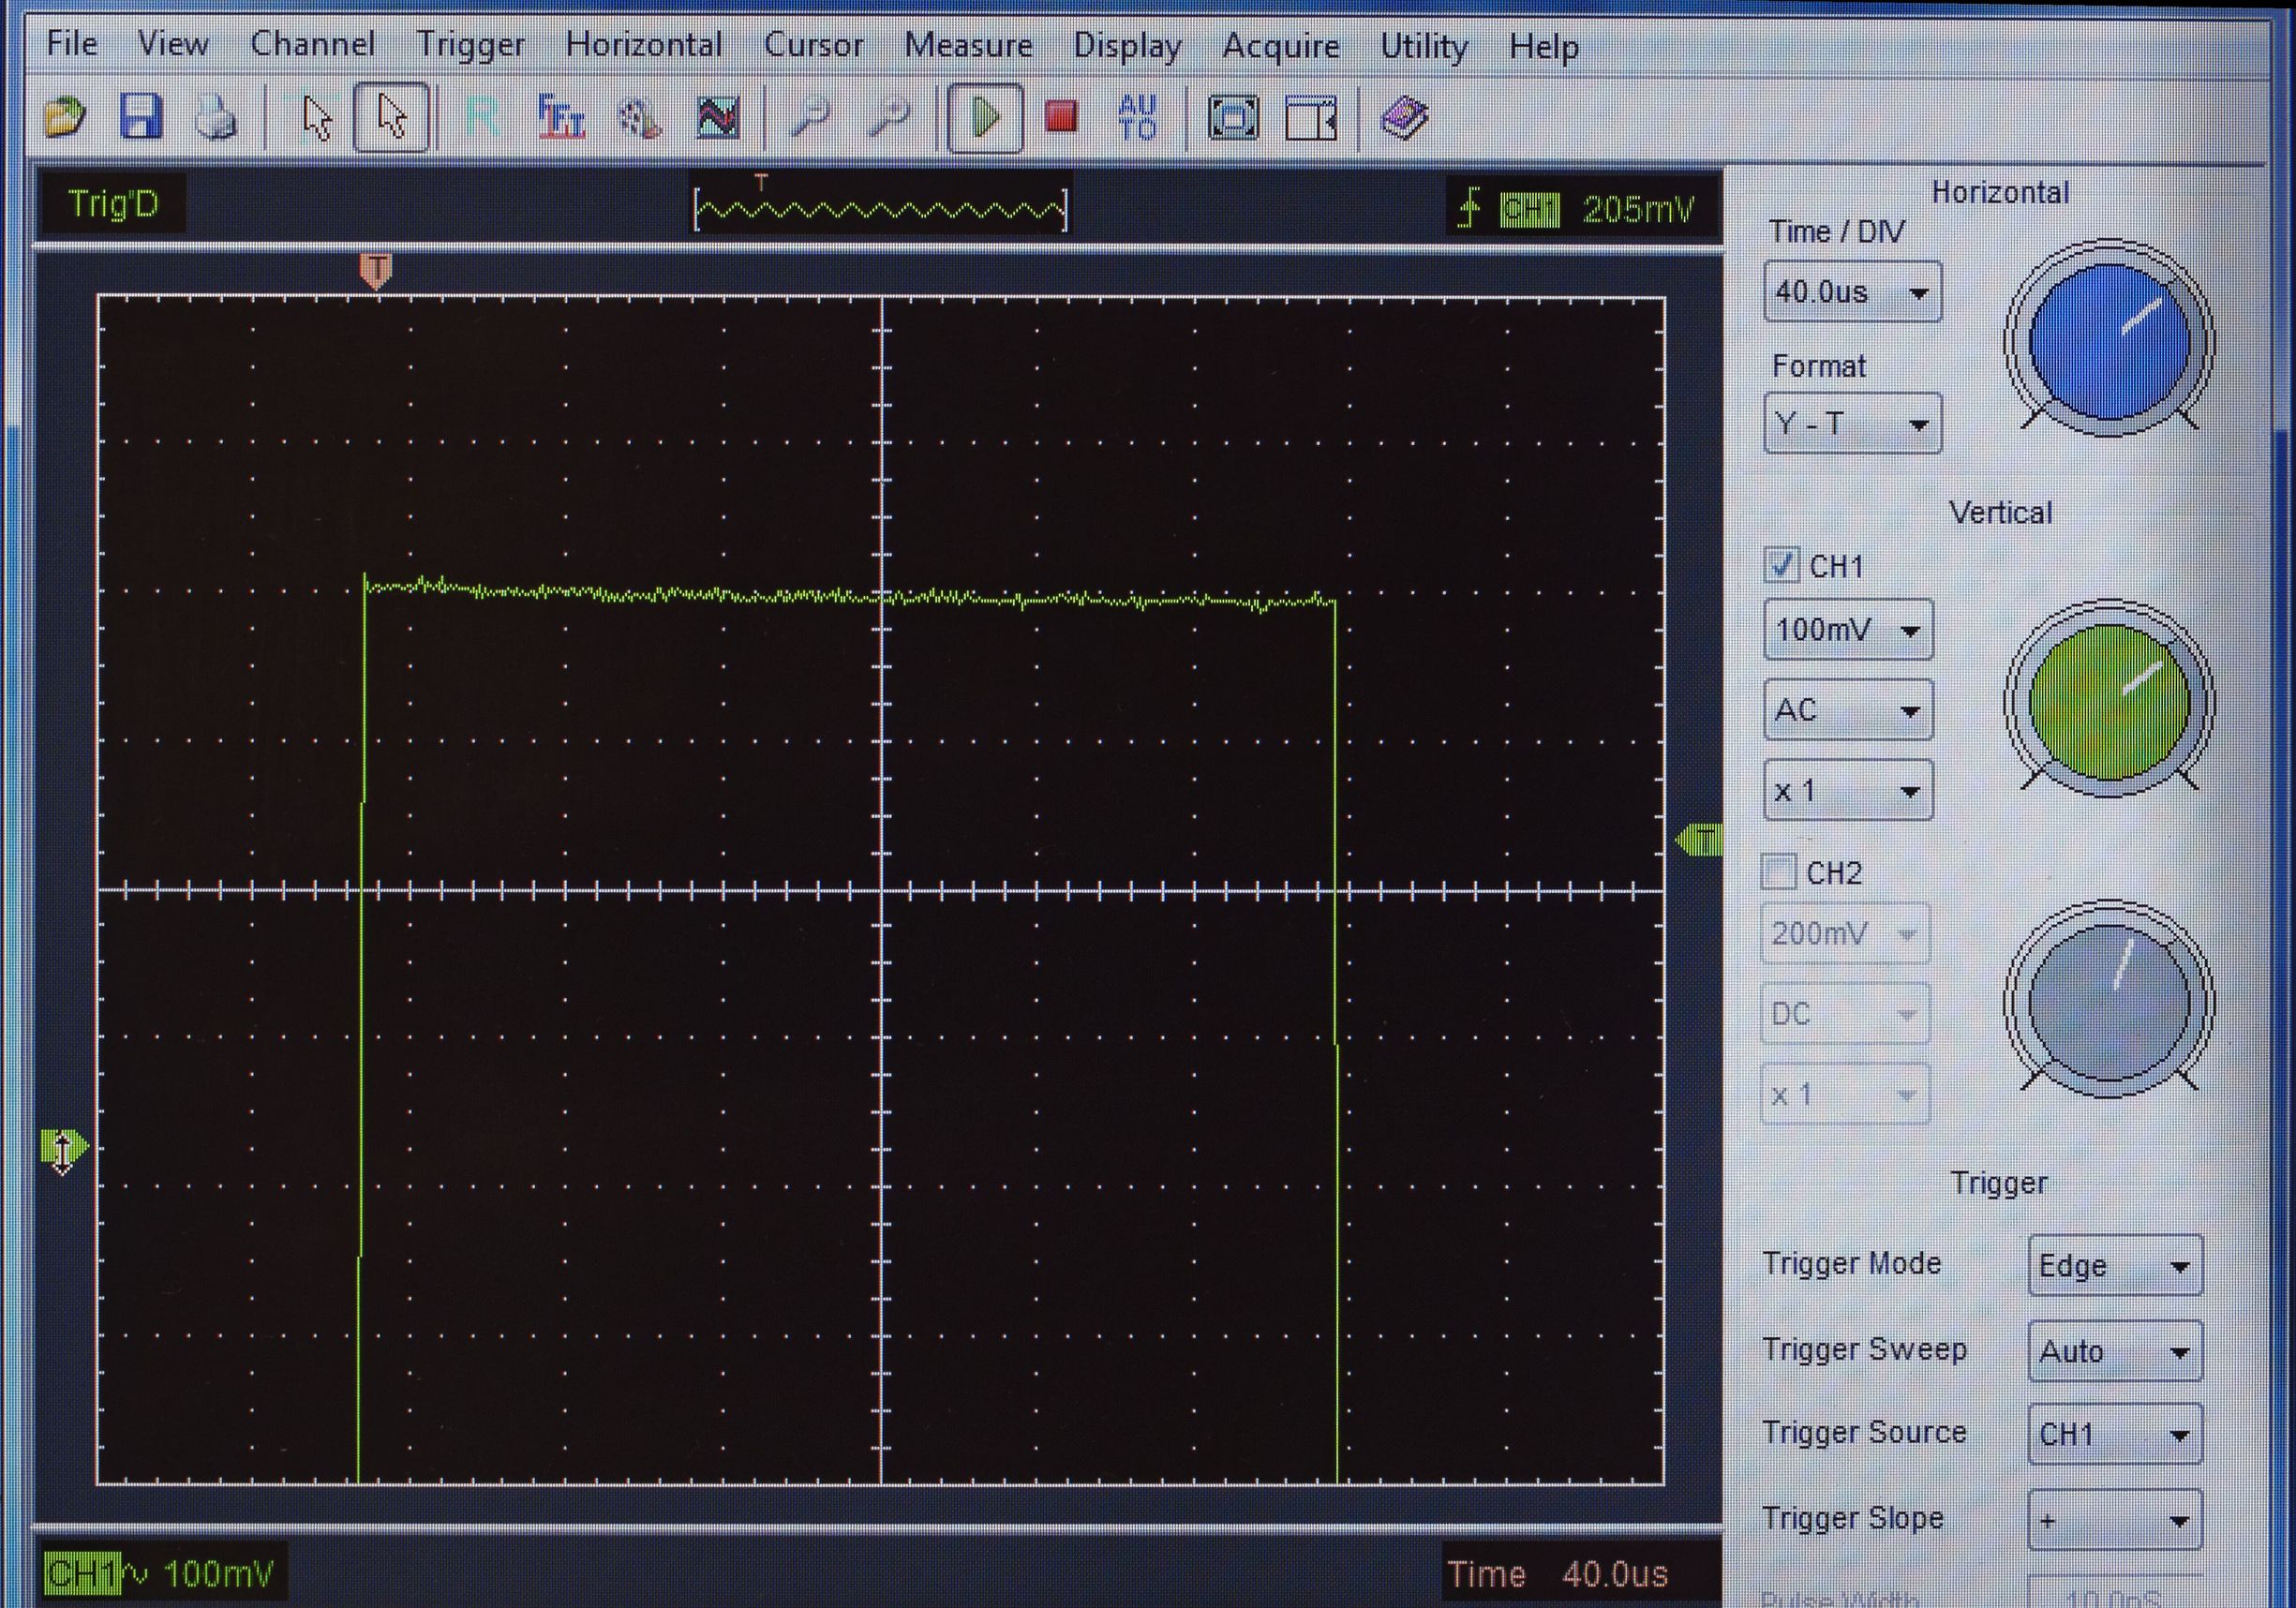Expand the CH1 100mV voltage dropdown
The image size is (2296, 1608).
tap(1848, 630)
